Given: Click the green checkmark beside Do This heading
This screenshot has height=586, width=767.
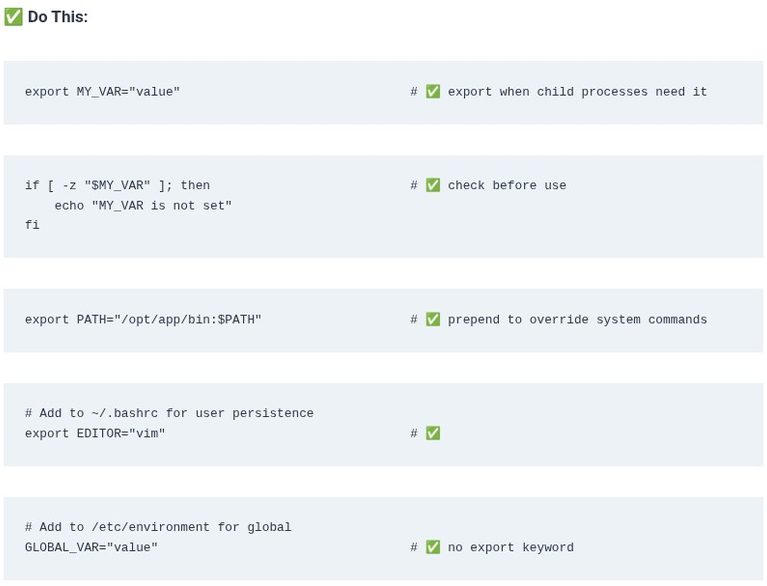Looking at the screenshot, I should (13, 17).
